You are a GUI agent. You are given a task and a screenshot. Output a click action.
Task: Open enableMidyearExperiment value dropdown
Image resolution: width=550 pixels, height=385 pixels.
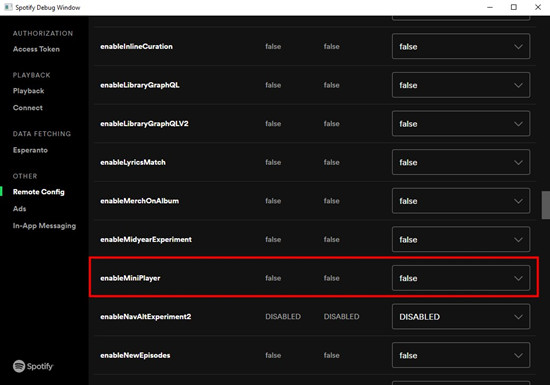click(x=461, y=239)
